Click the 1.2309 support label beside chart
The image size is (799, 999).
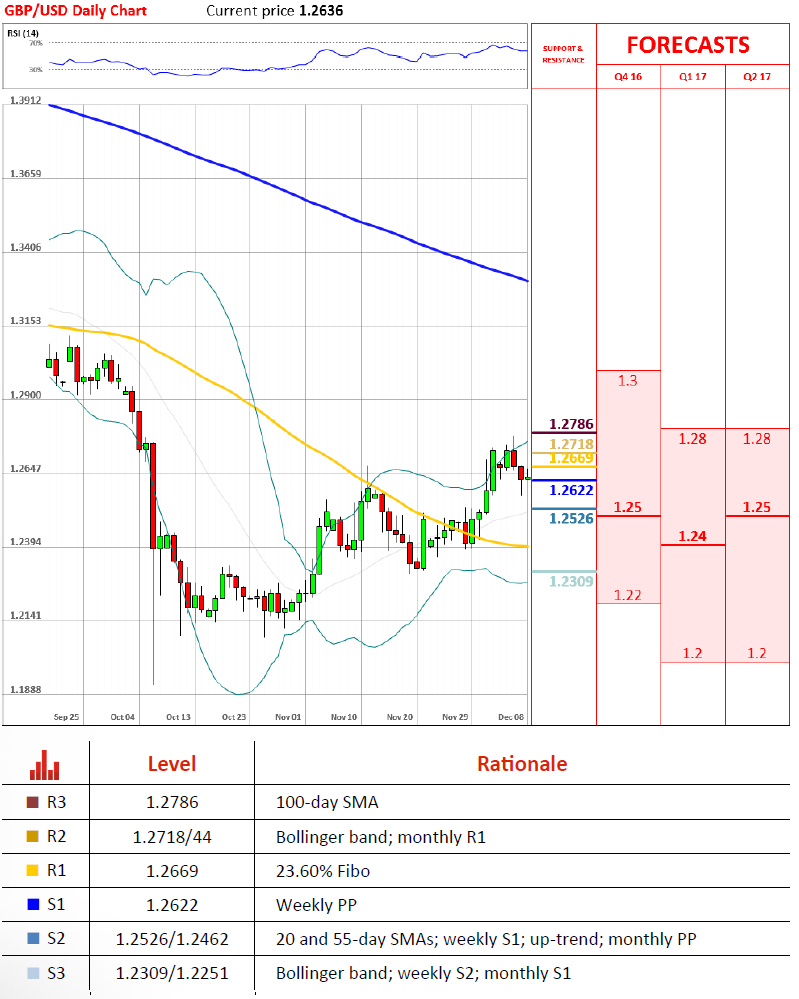[571, 581]
